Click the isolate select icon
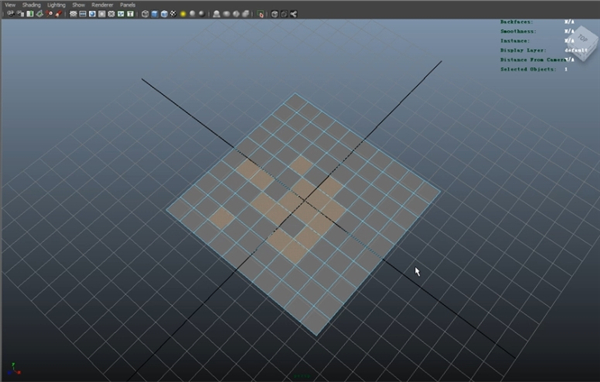600x382 pixels. click(261, 14)
